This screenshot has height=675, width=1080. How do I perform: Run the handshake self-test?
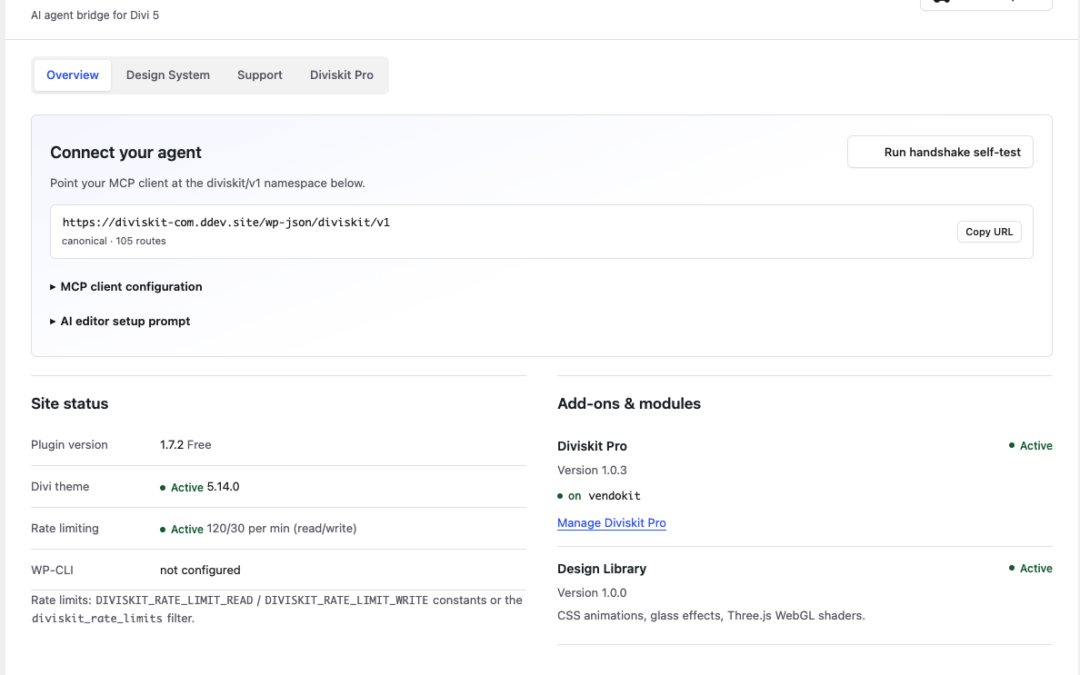(x=940, y=152)
